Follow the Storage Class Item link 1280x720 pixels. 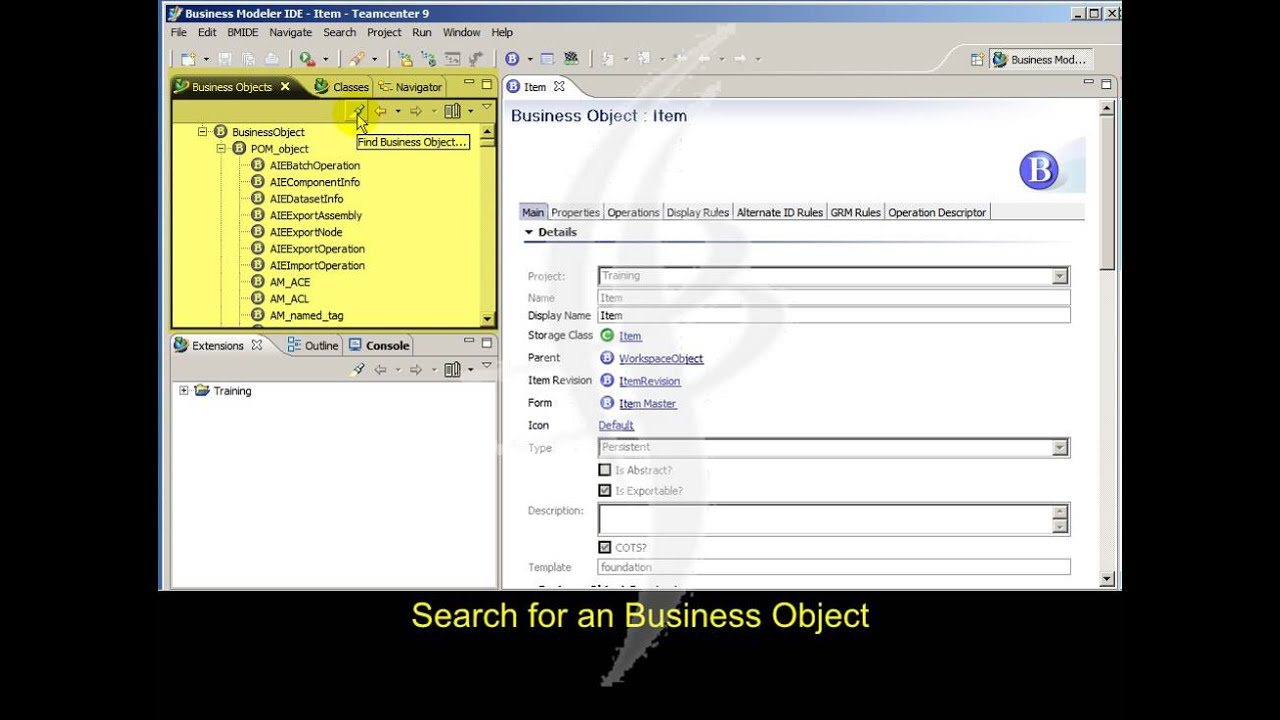(x=630, y=336)
